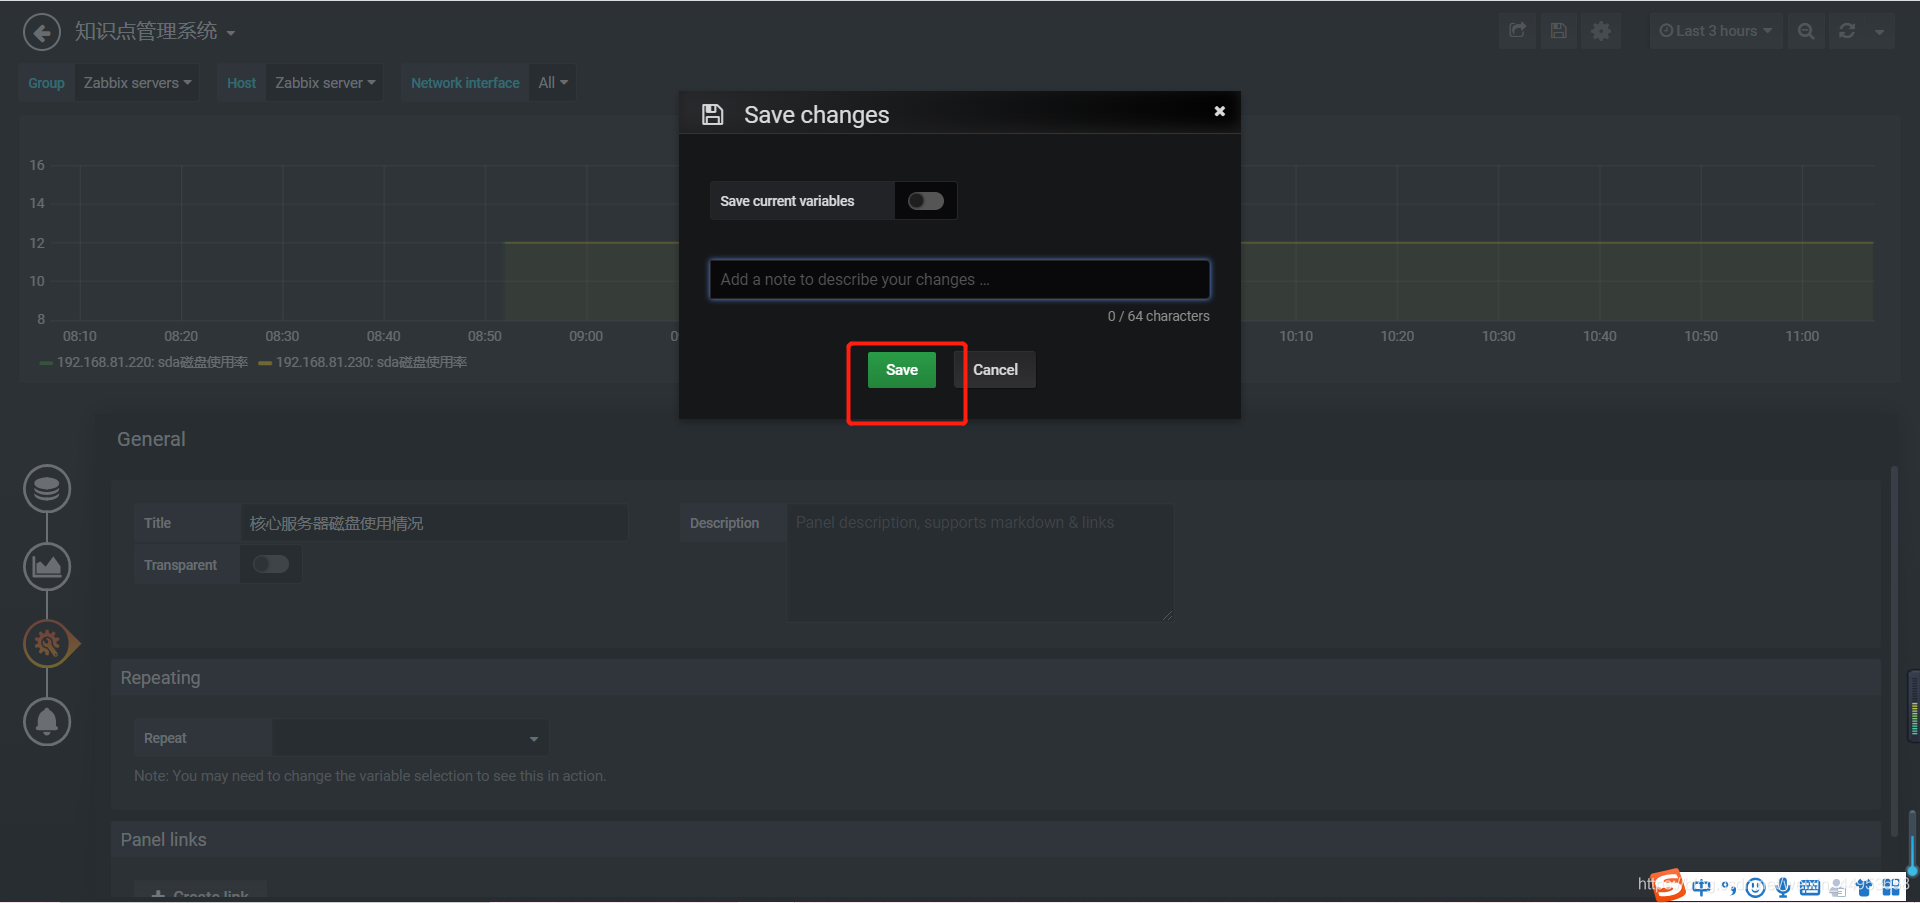Screen dimensions: 1920x903
Task: Click the zoom out magnifier icon
Action: coord(1806,31)
